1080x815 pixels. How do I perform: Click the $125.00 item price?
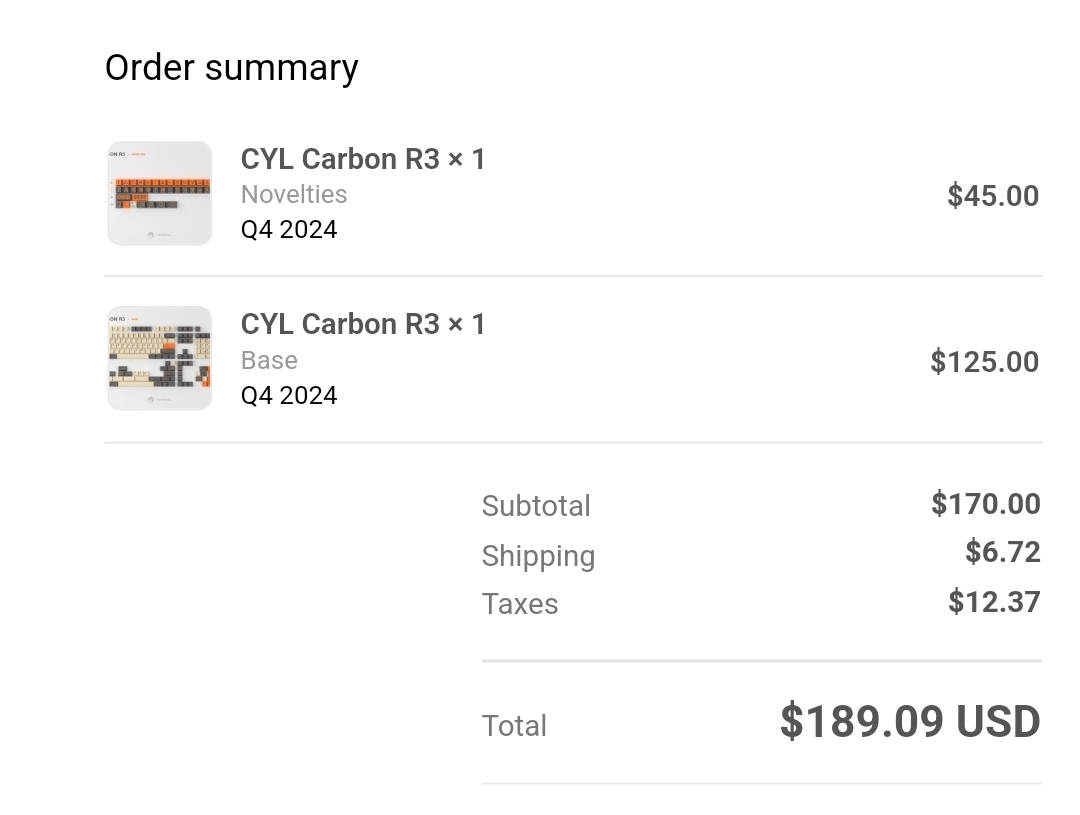coord(984,362)
